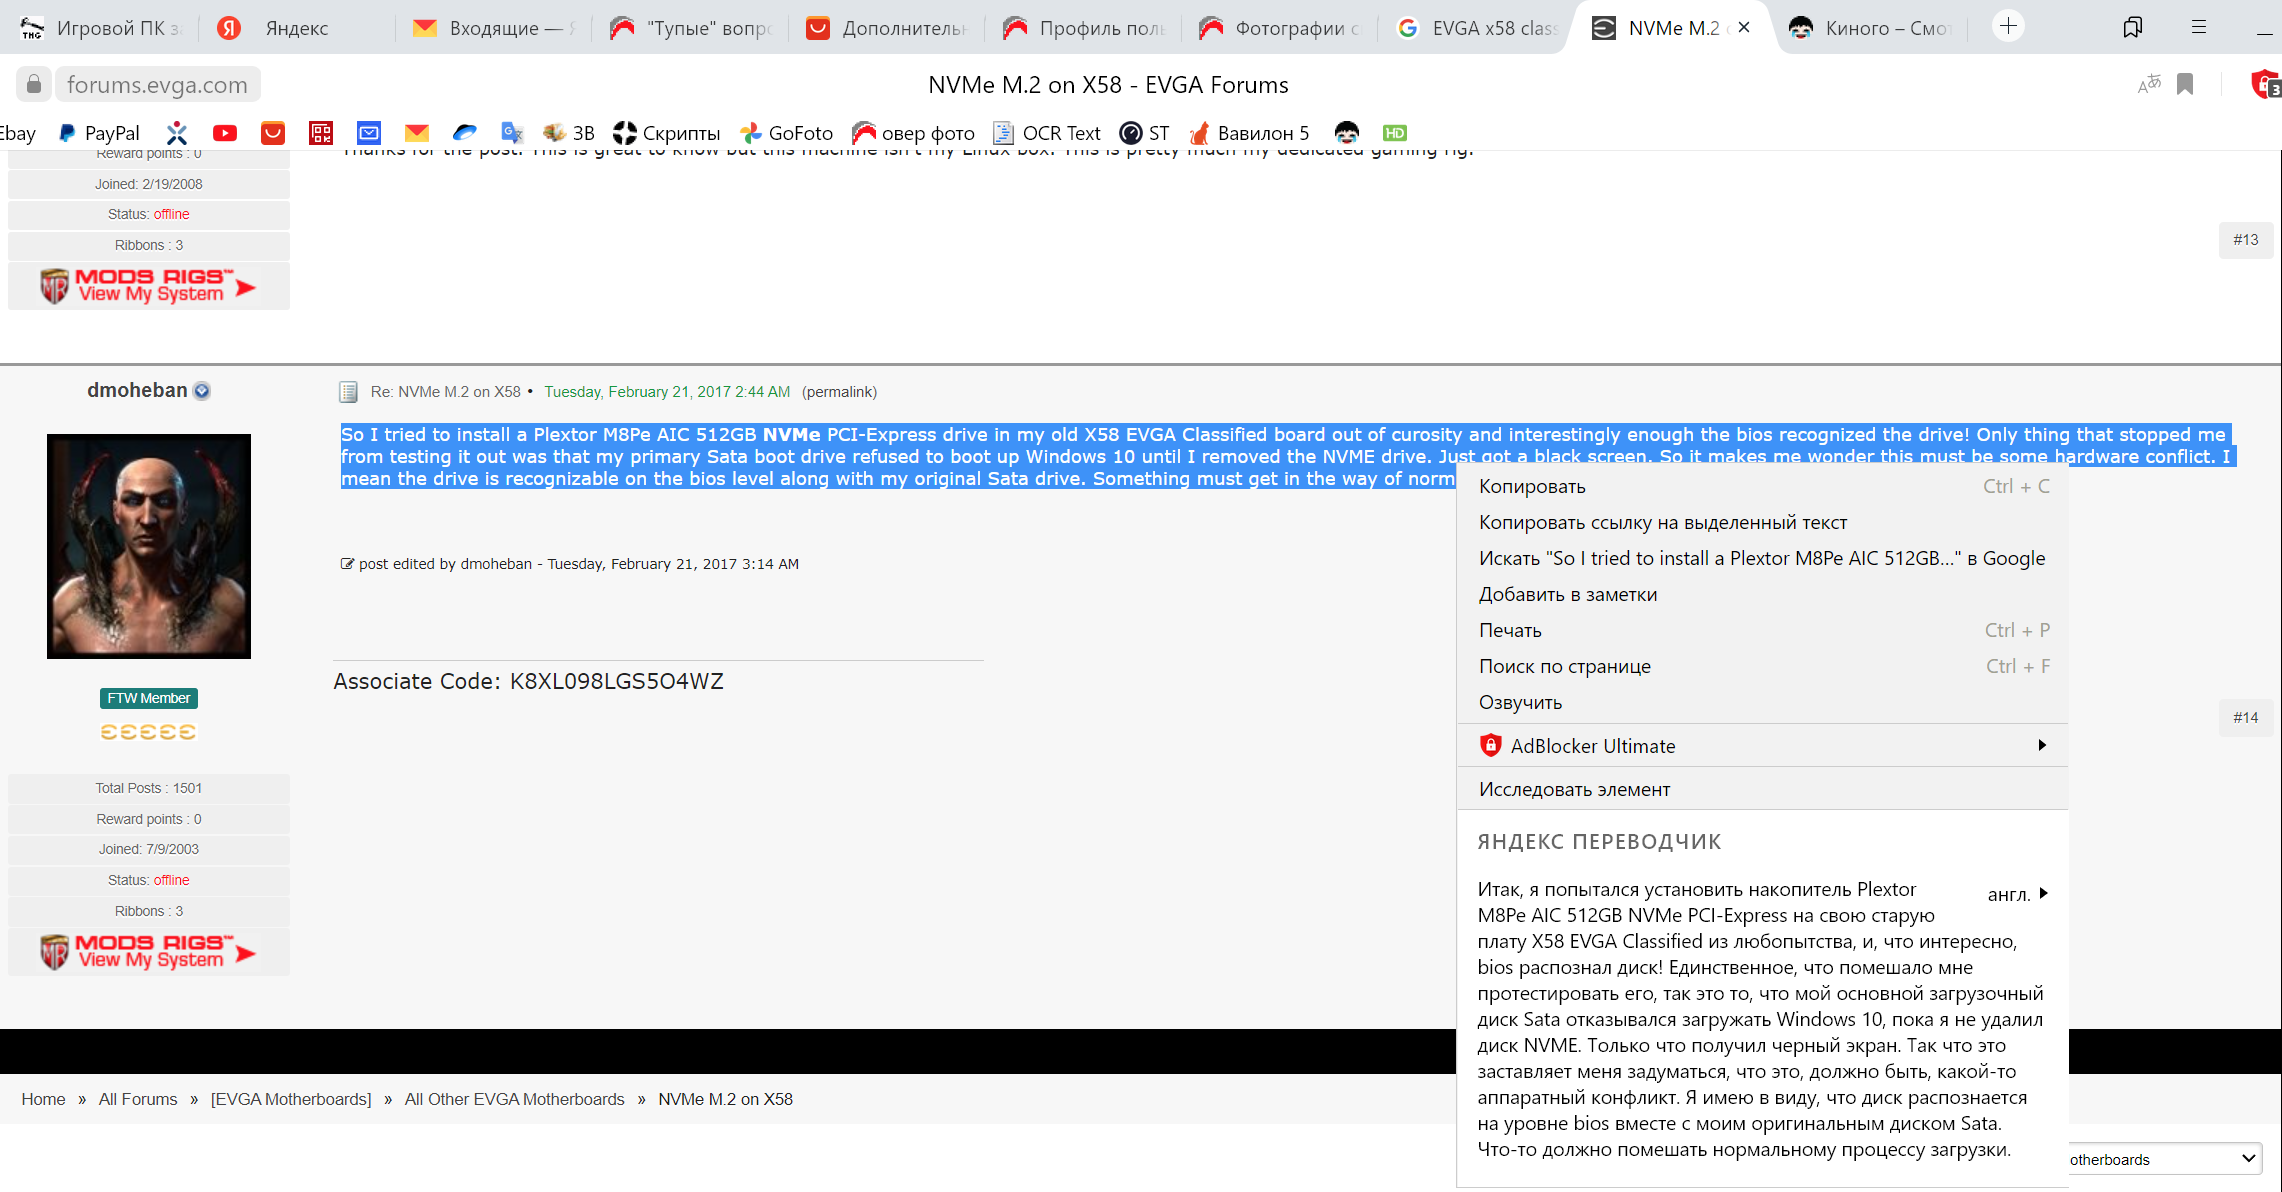Bookmark this page with the bookmark icon
The image size is (2282, 1192).
click(x=2185, y=85)
